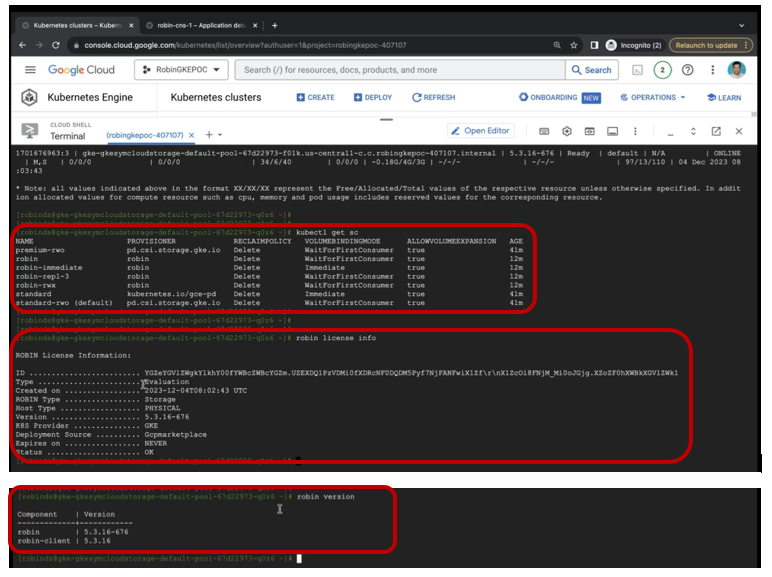
Task: Click the Cloud Shell web preview icon
Action: click(589, 131)
